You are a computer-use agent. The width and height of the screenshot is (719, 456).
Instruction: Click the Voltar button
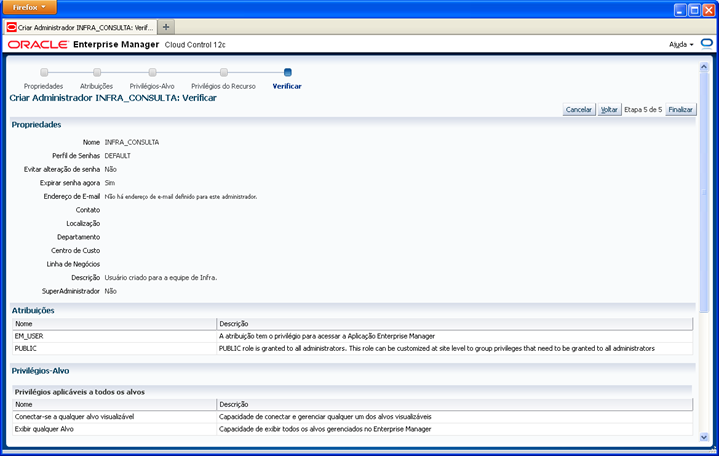tap(609, 110)
